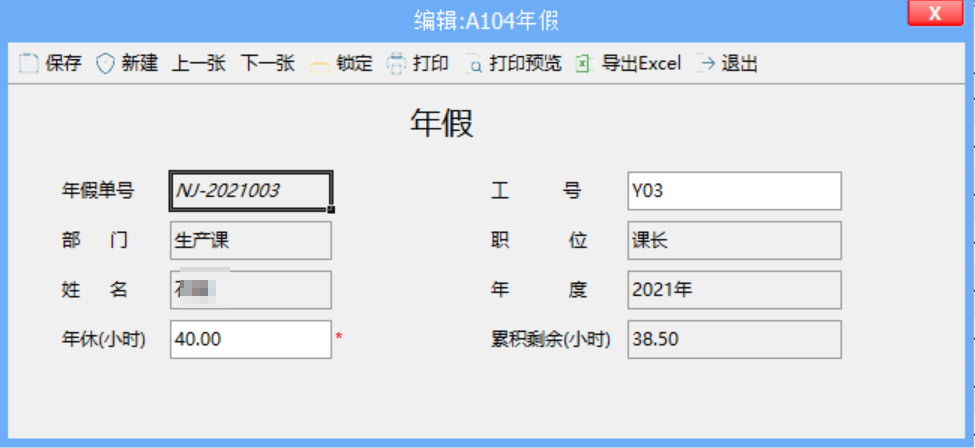The height and width of the screenshot is (448, 975).
Task: Click the 退出 toolbar label
Action: [739, 63]
